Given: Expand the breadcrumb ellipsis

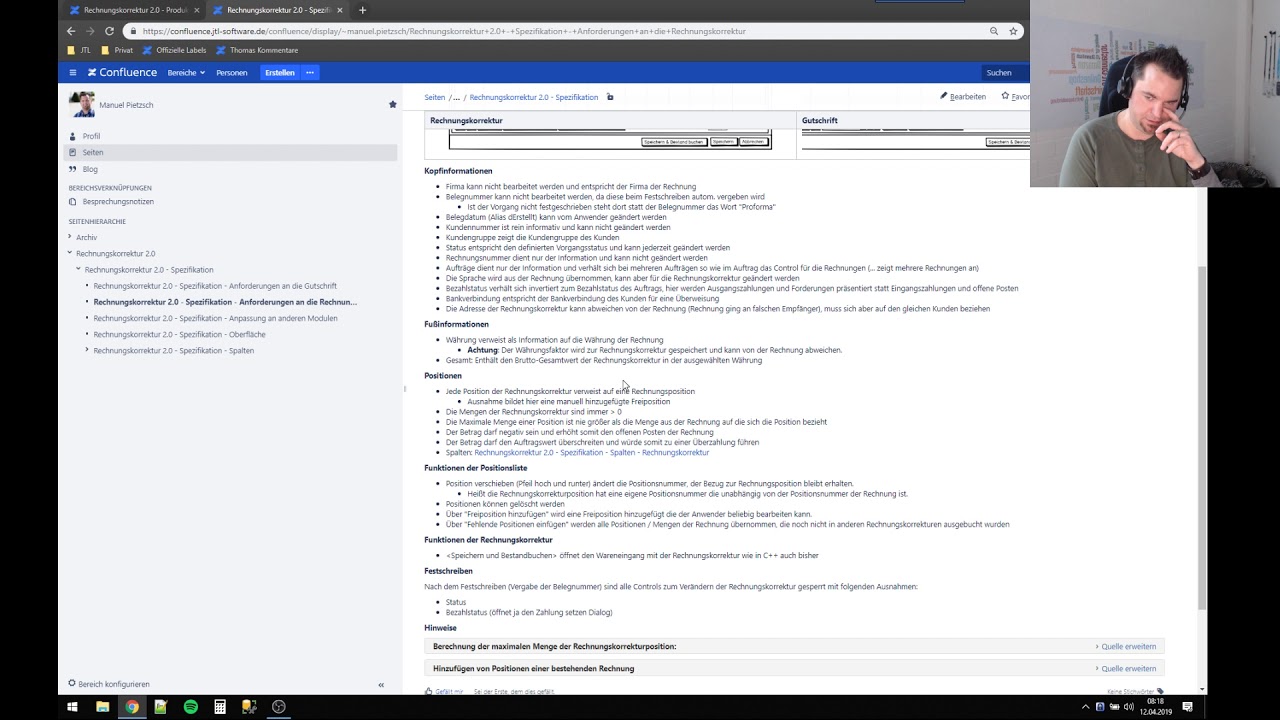Looking at the screenshot, I should (456, 97).
